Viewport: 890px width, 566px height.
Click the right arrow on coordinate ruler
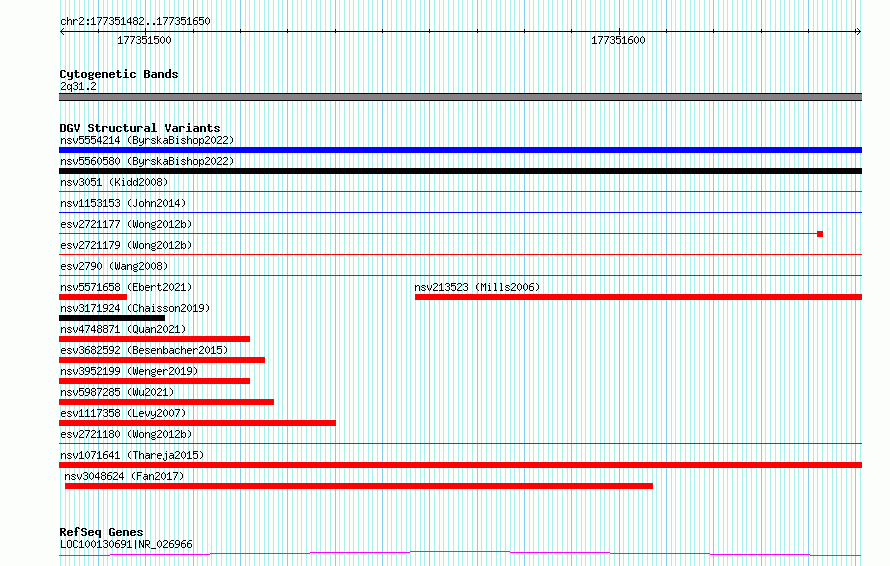[858, 32]
